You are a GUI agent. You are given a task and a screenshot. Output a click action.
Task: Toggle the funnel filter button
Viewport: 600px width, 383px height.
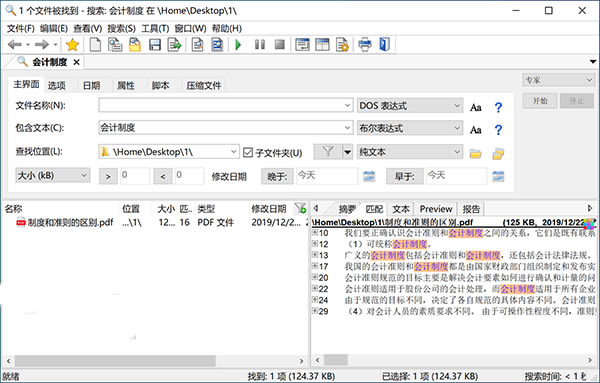[x=328, y=152]
